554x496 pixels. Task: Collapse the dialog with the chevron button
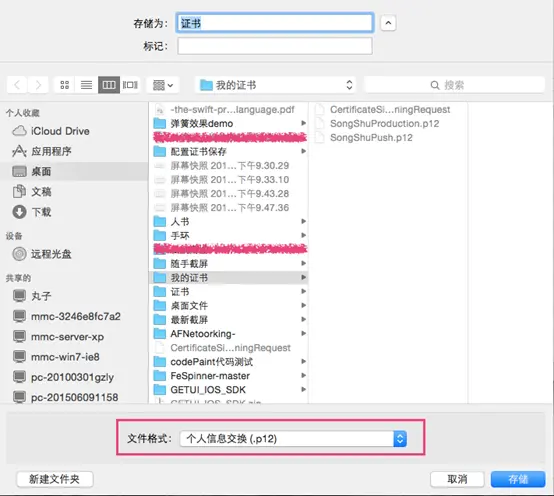coord(388,23)
